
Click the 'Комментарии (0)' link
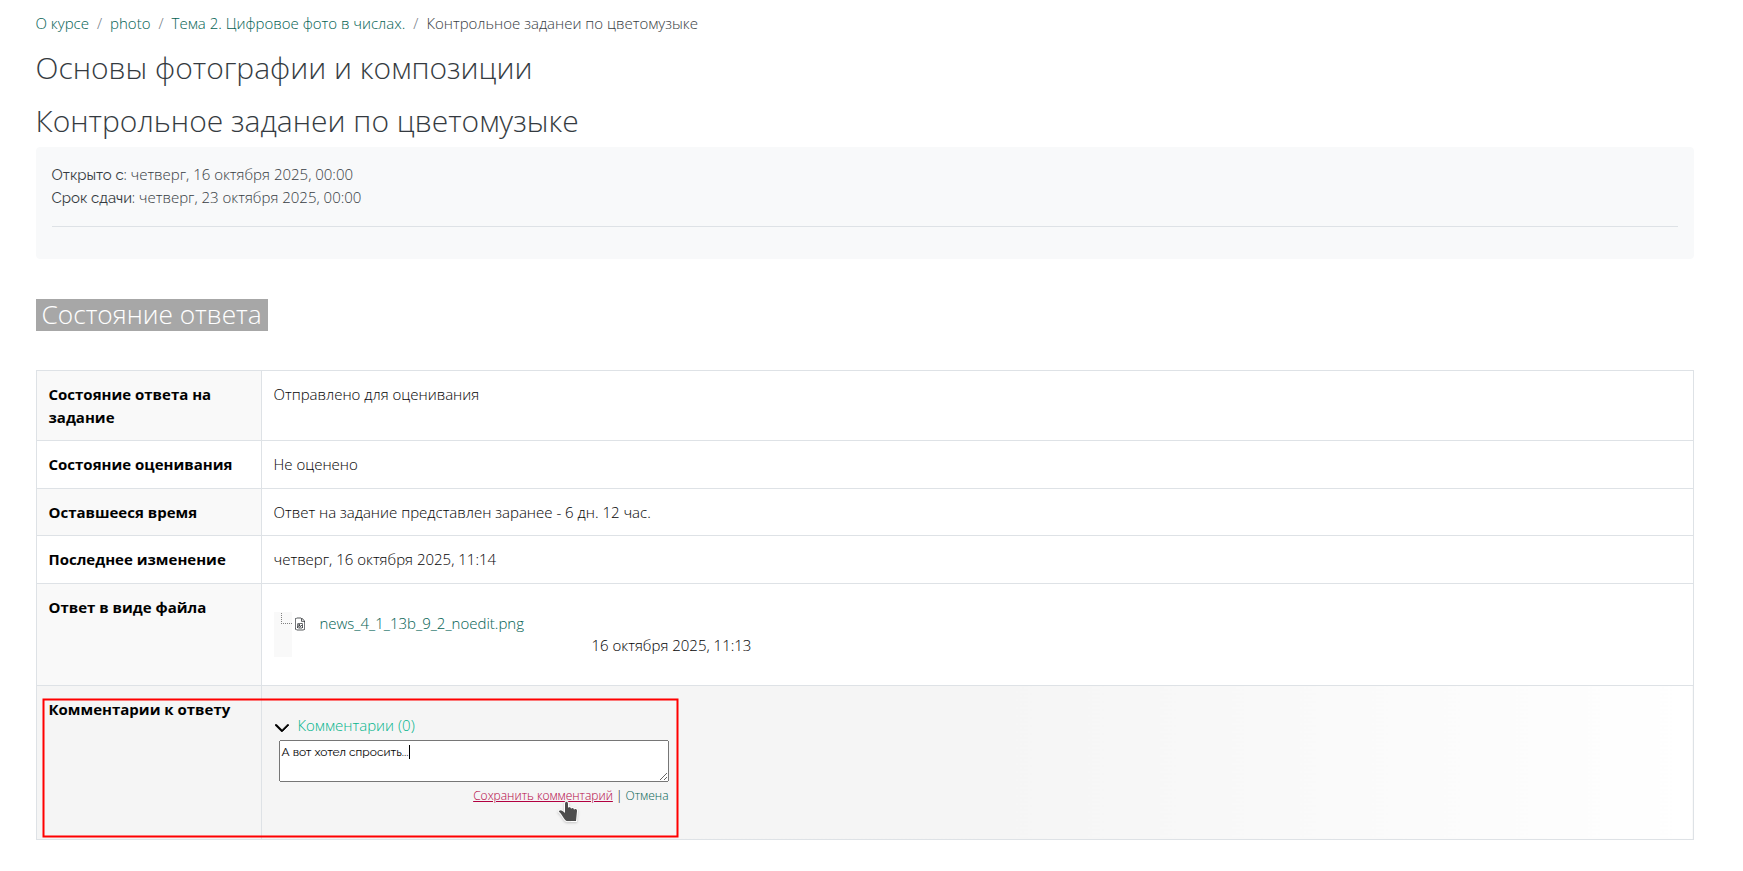pos(356,726)
